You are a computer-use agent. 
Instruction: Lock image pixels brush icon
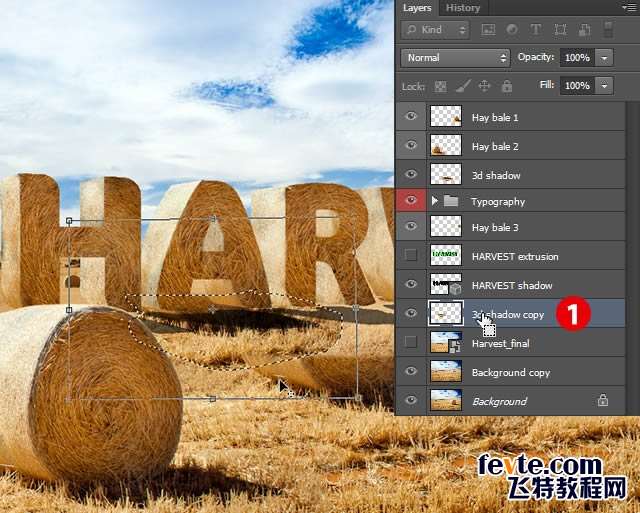[x=462, y=87]
